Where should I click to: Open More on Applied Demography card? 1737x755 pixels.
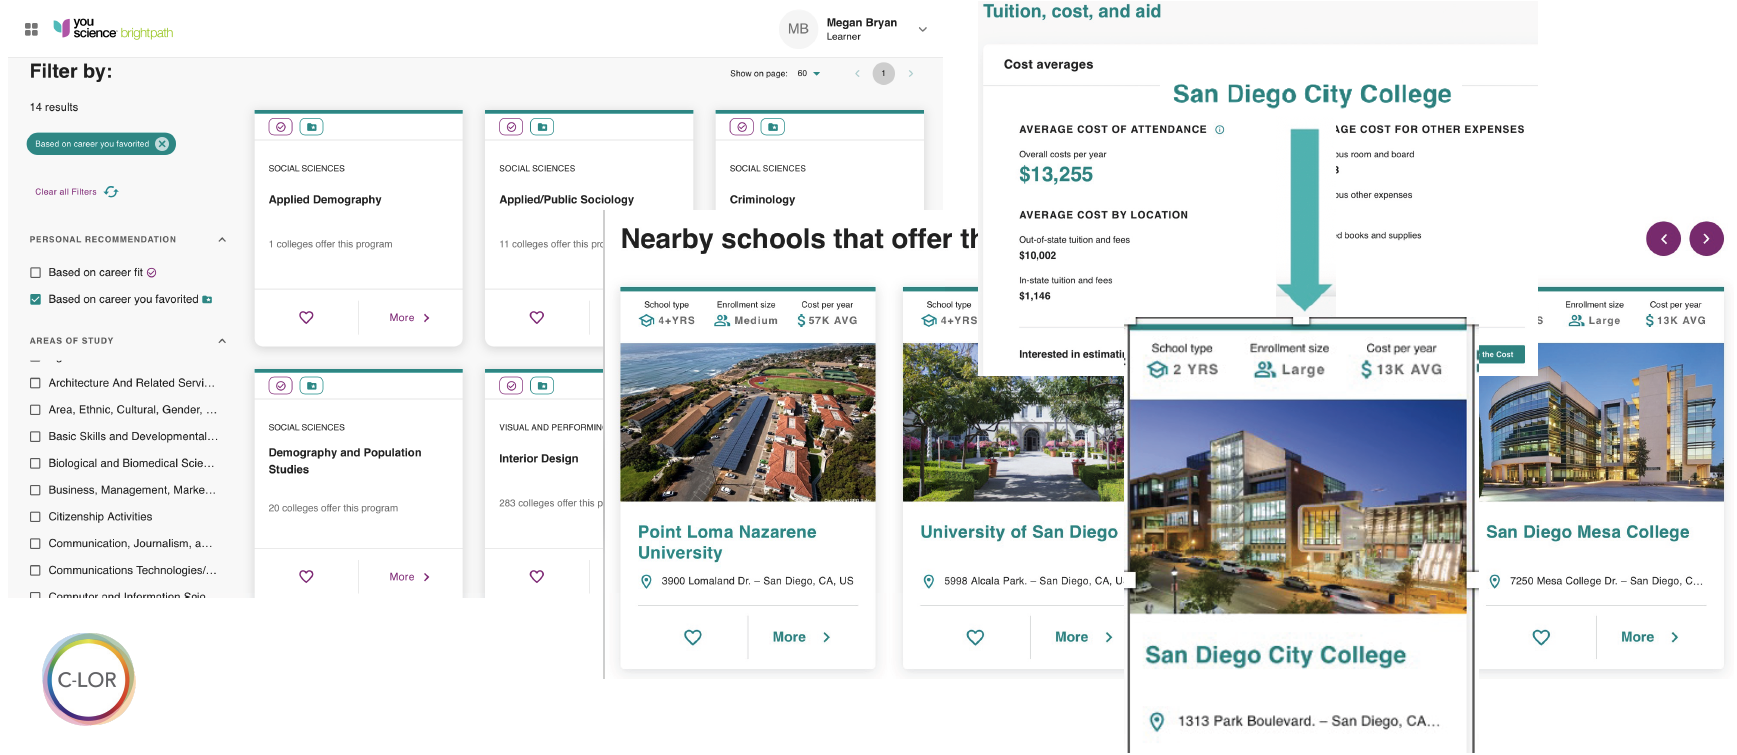[410, 318]
